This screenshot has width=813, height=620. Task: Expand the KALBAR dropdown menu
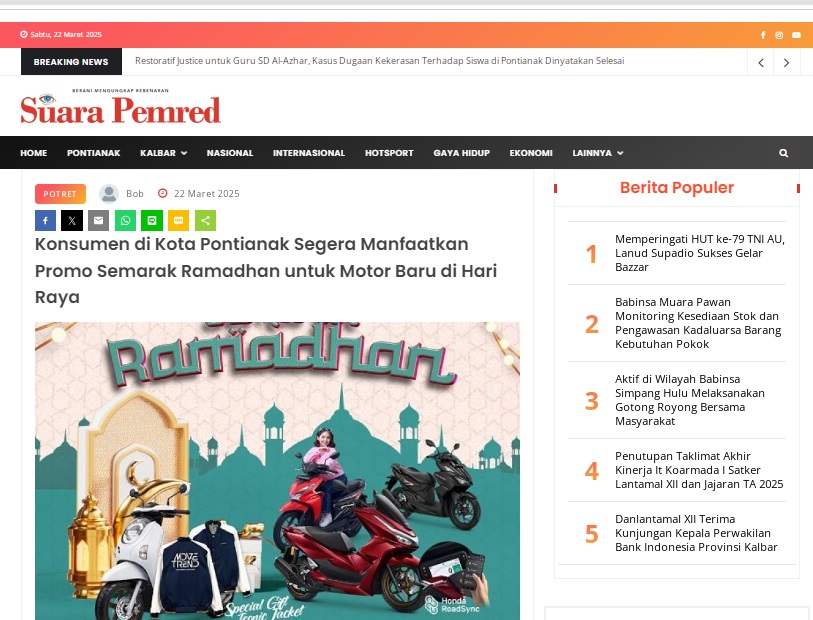[163, 153]
